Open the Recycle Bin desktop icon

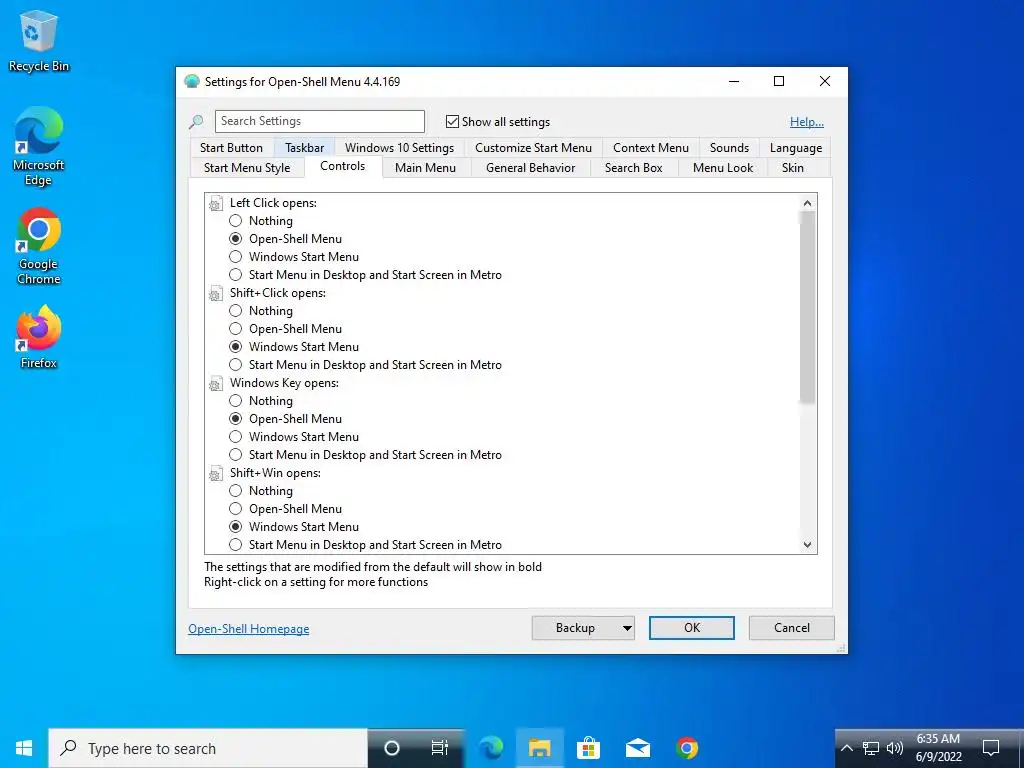pos(39,42)
